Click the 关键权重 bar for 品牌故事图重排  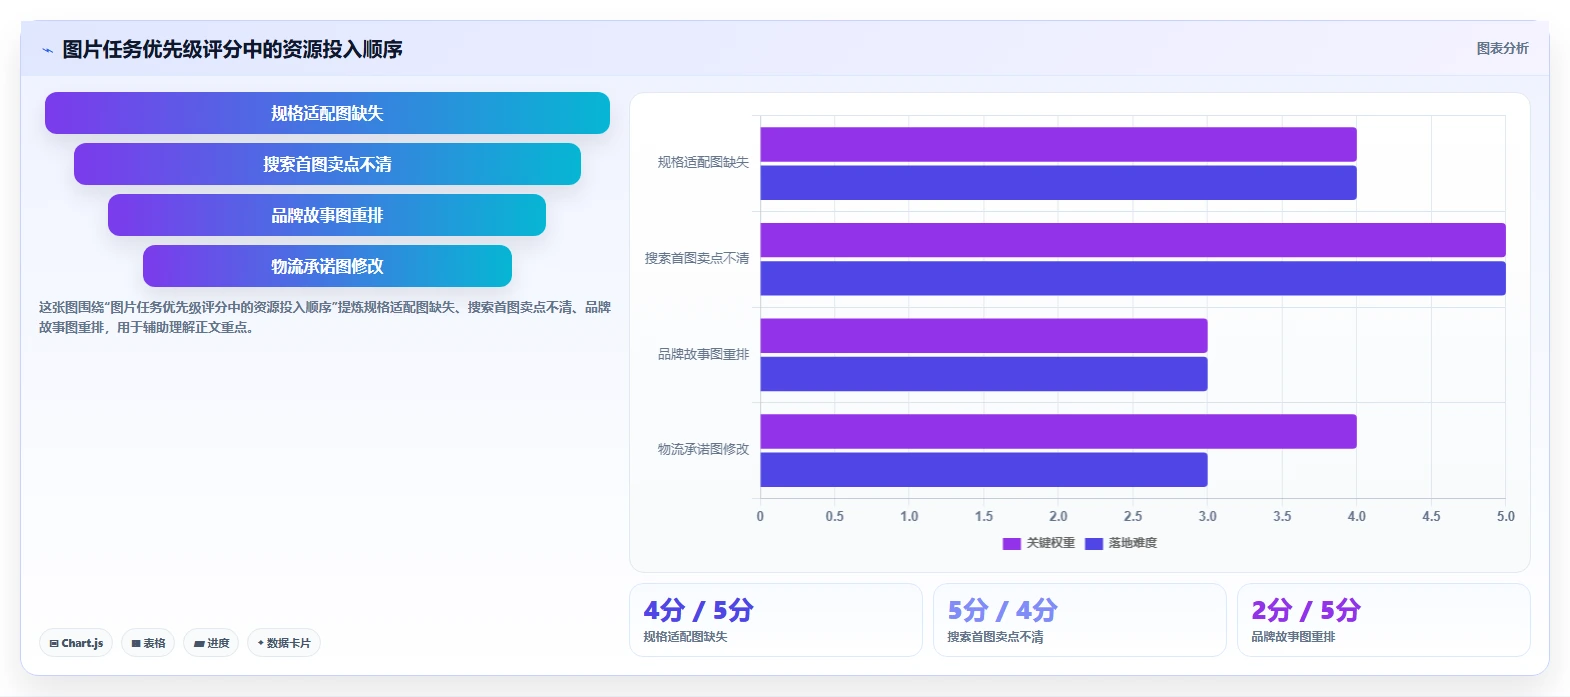click(x=984, y=336)
